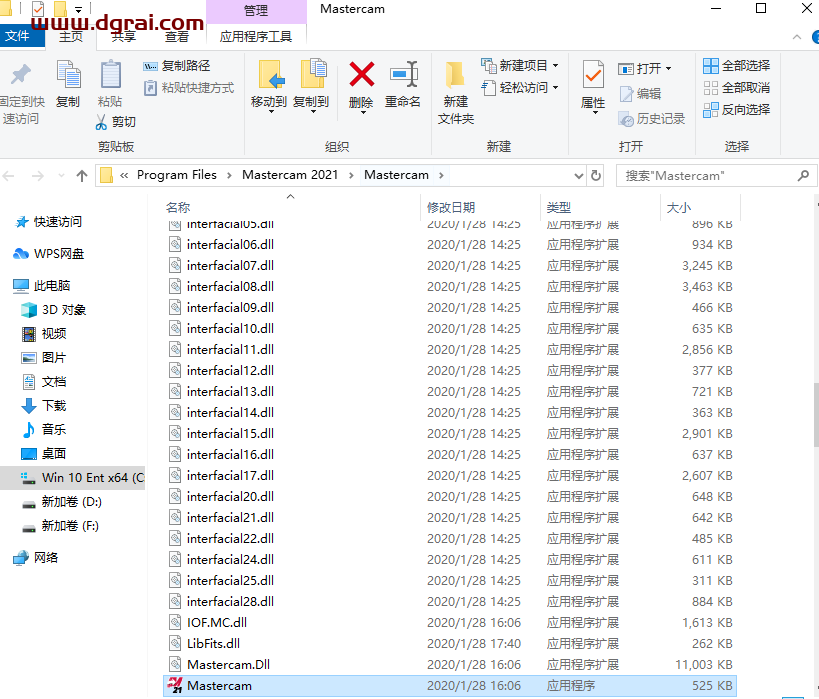
Task: Select the Mastercam application file
Action: 220,685
